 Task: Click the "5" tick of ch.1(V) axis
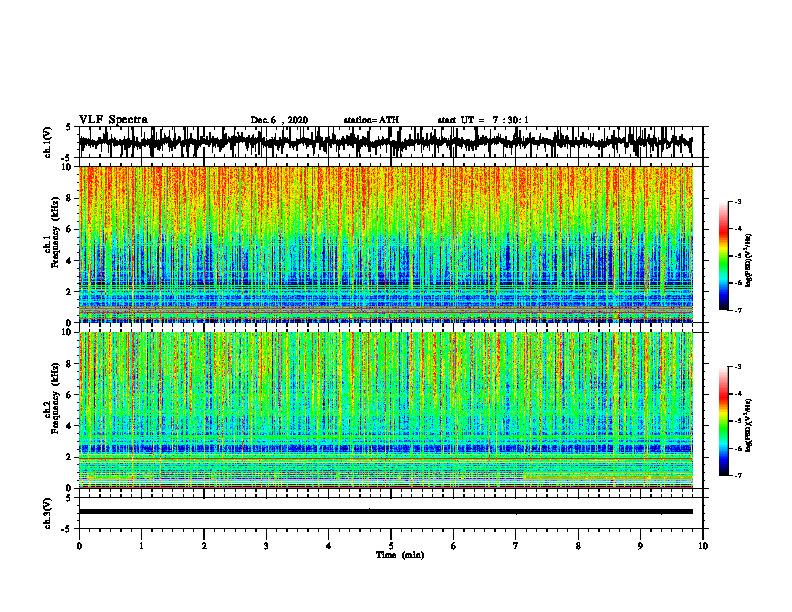pos(68,127)
